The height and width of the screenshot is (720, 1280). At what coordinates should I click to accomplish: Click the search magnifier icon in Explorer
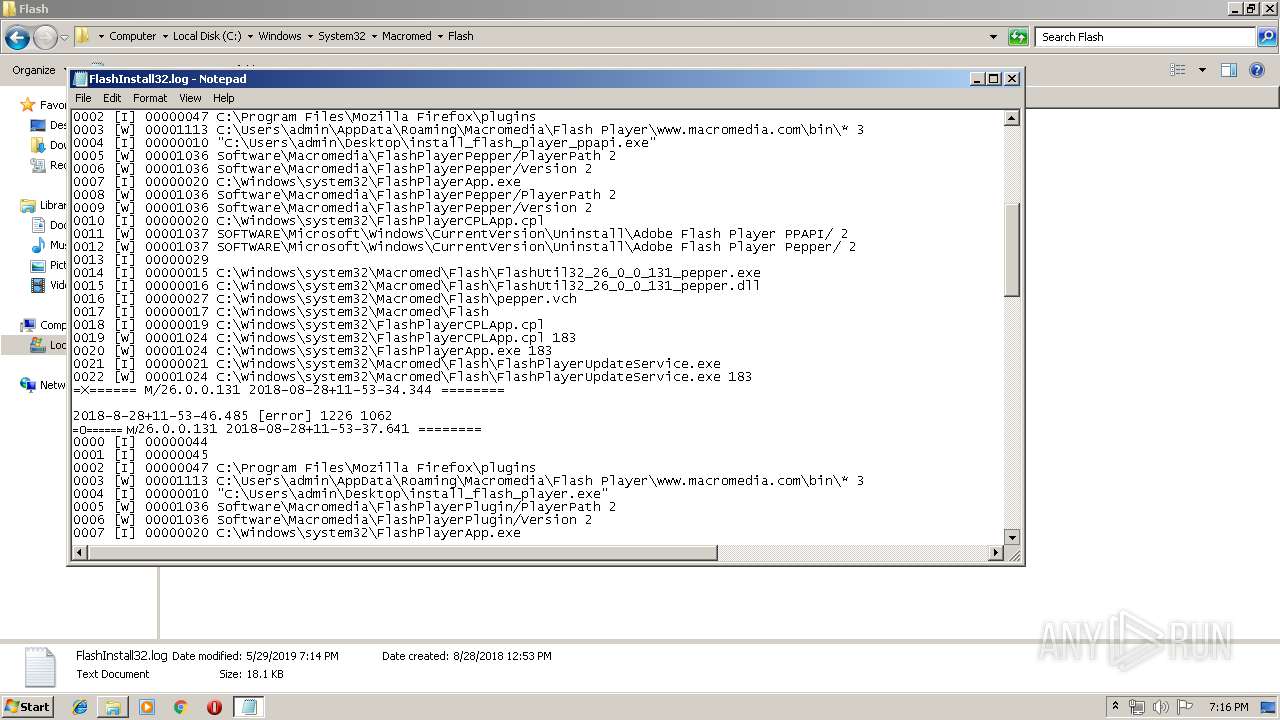[x=1267, y=37]
